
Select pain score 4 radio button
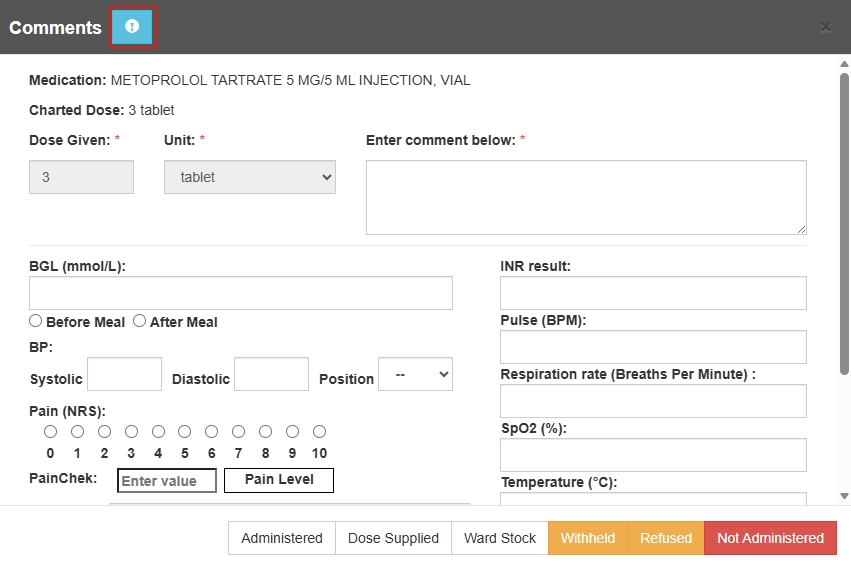(x=158, y=431)
